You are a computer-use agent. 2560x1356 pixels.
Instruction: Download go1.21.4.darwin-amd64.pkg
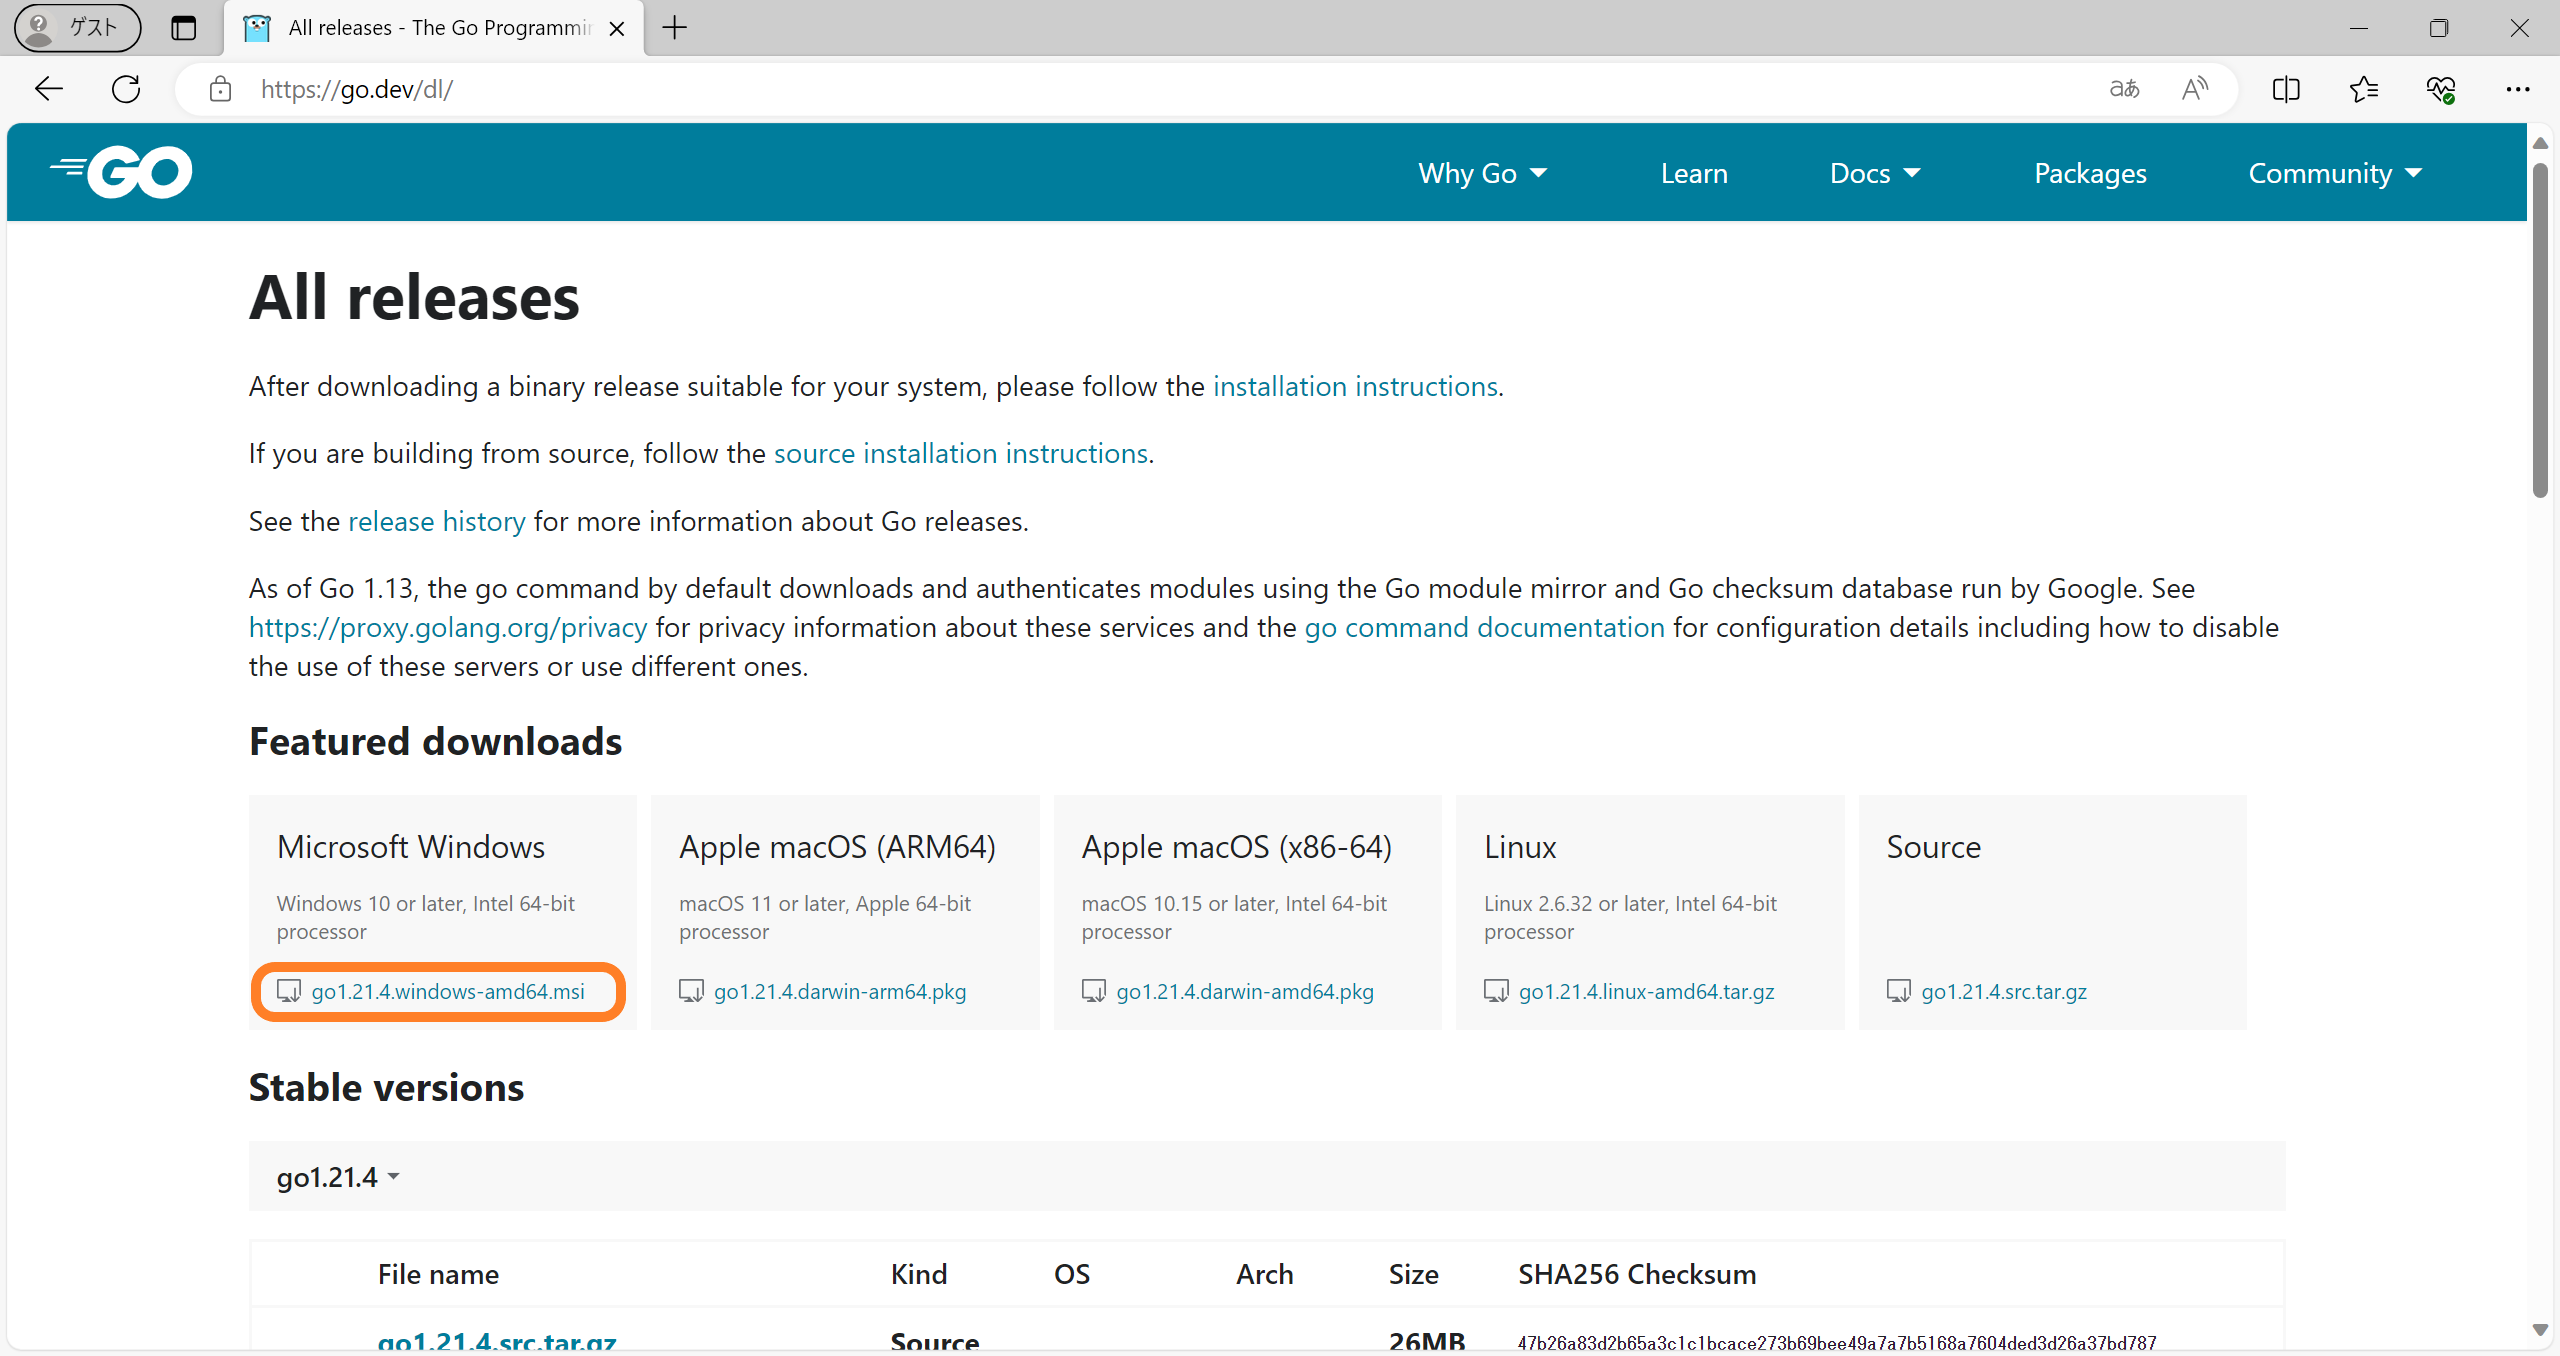pyautogui.click(x=1245, y=991)
